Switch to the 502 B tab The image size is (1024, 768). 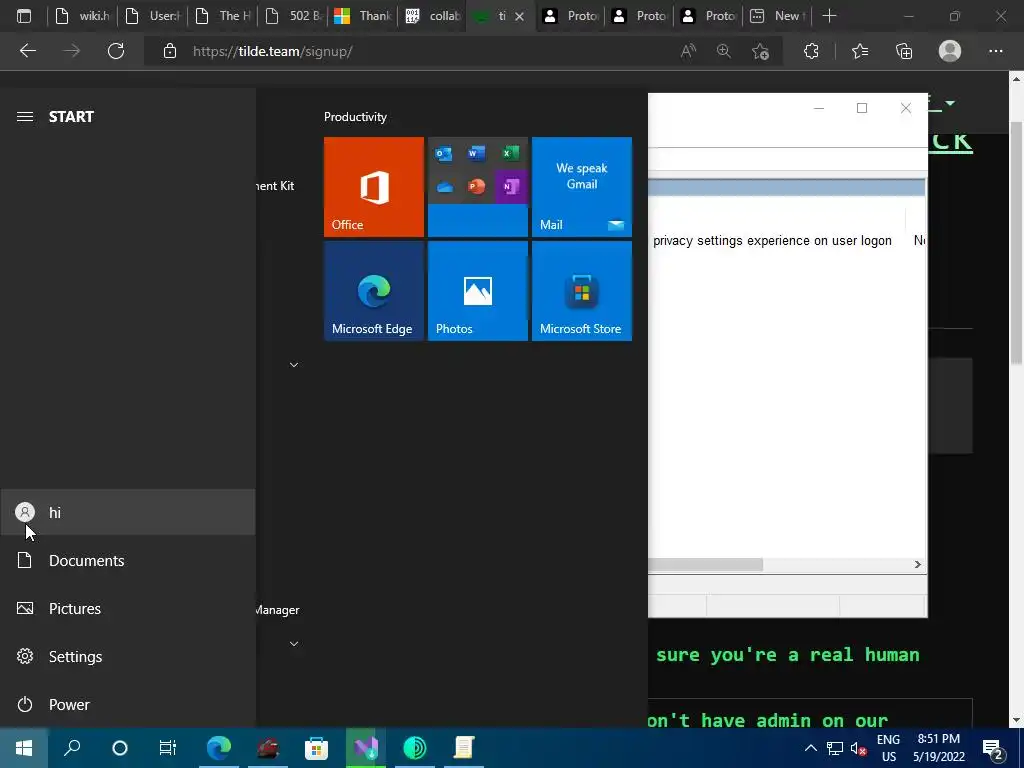tap(293, 16)
